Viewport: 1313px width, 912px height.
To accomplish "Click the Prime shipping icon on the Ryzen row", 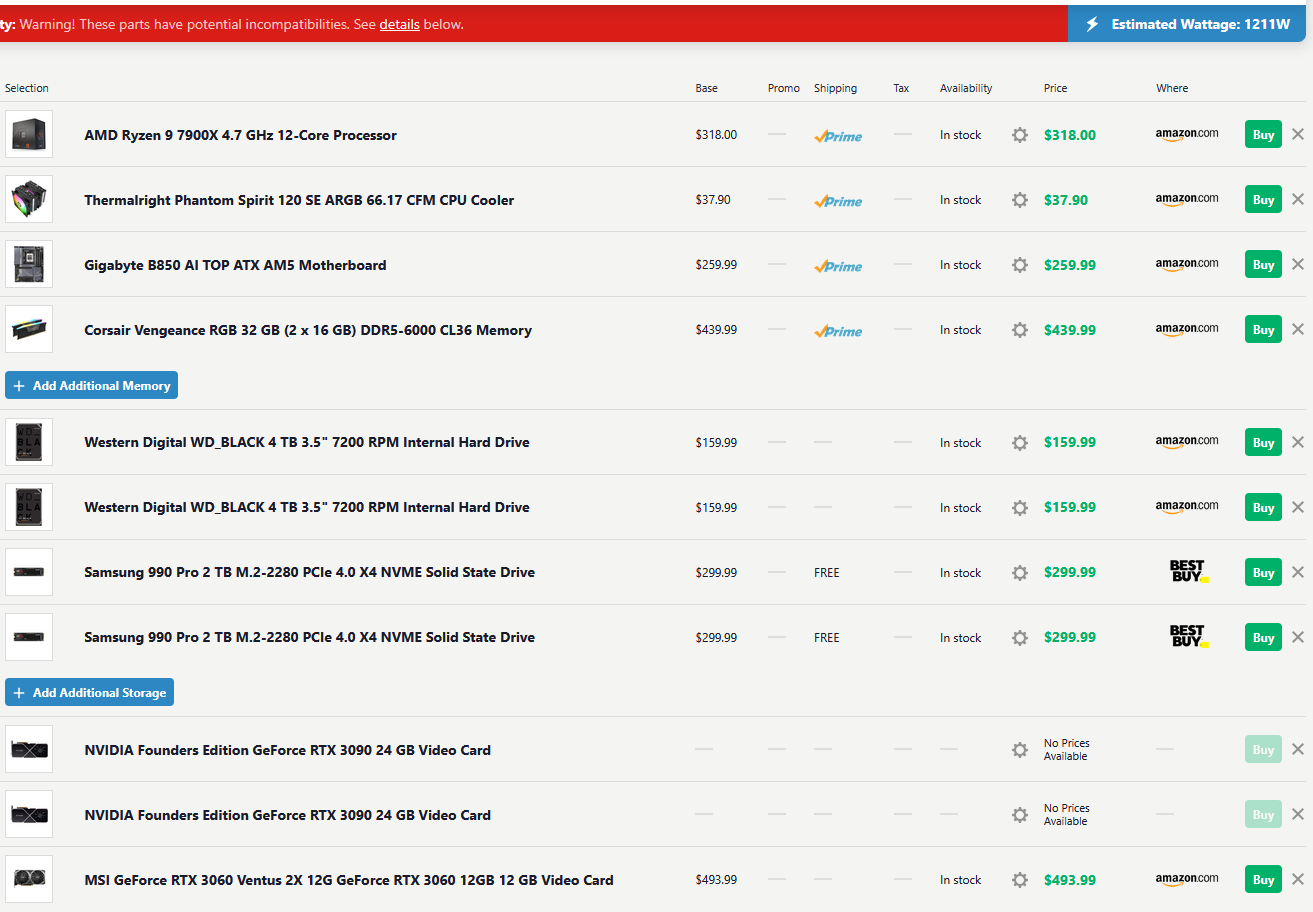I will (838, 136).
